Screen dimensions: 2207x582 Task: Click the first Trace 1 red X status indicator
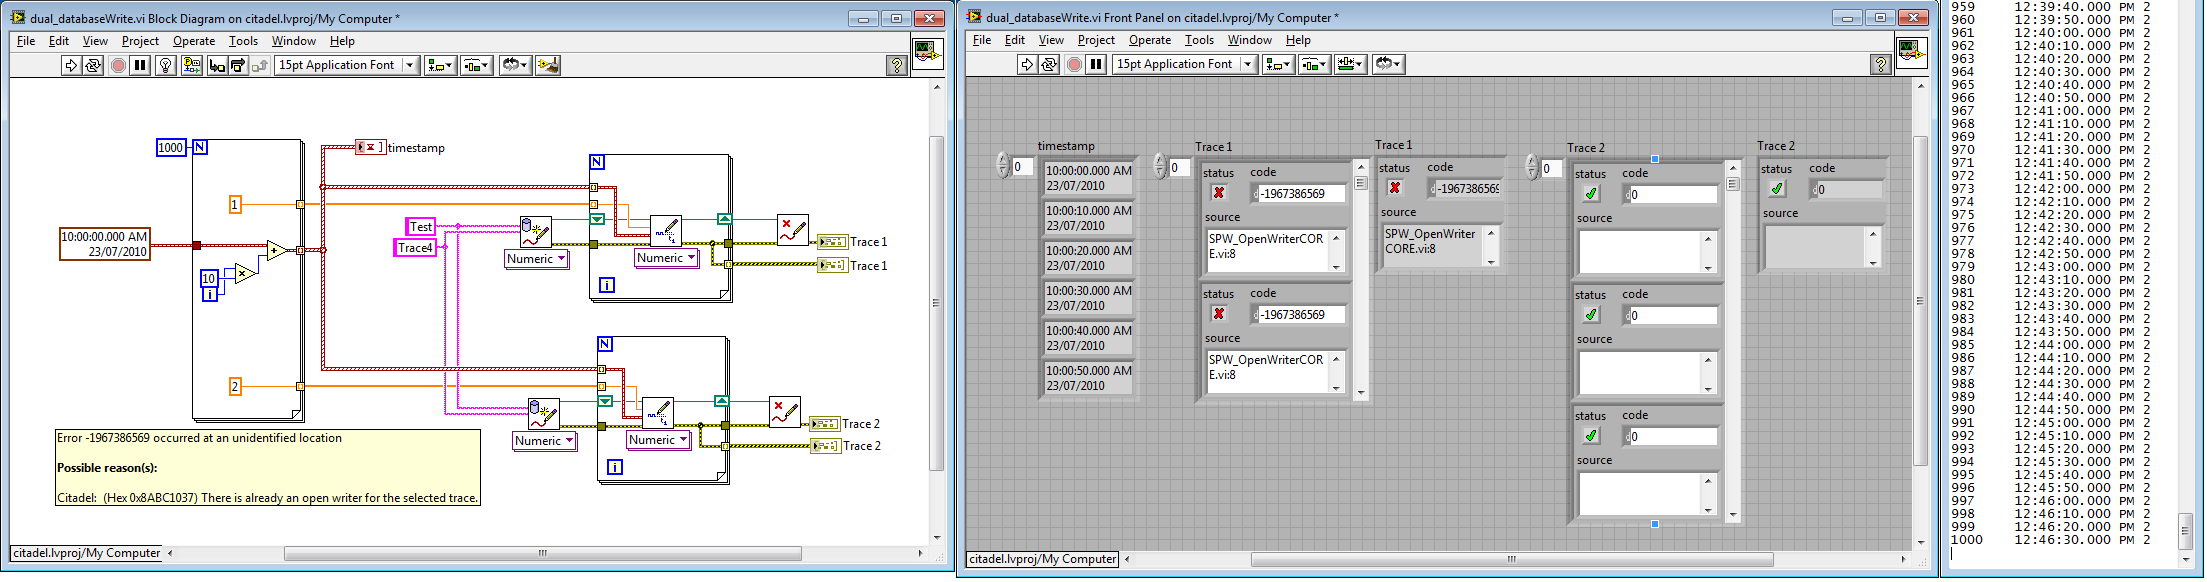[x=1219, y=193]
